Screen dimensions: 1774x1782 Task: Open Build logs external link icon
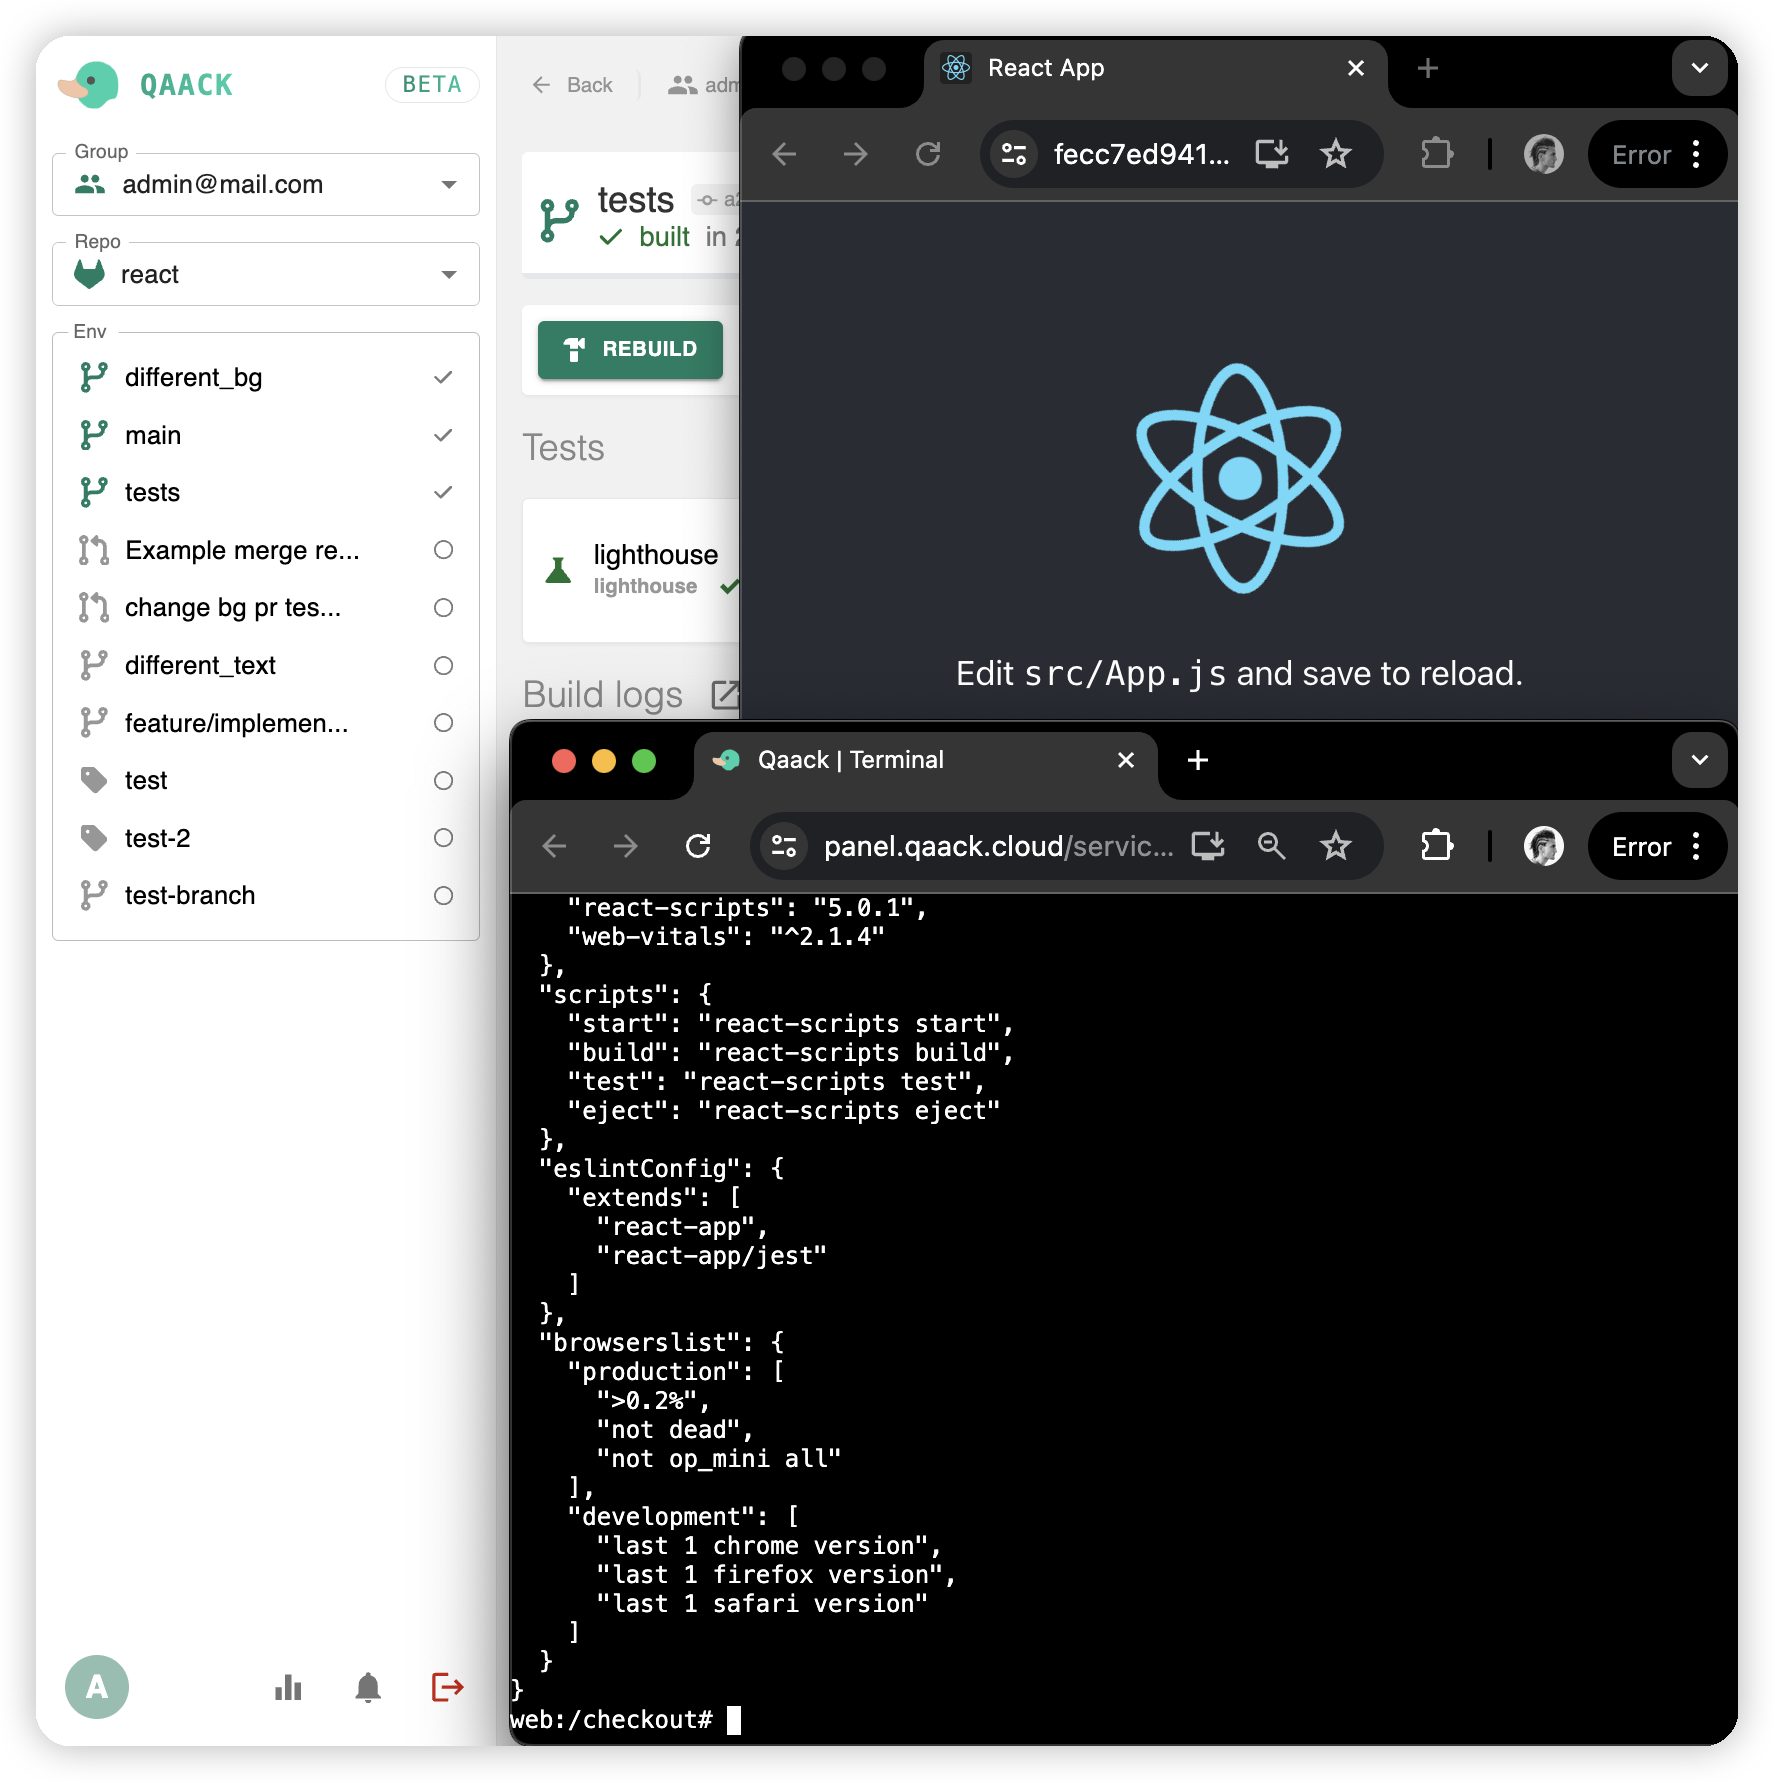[x=724, y=695]
